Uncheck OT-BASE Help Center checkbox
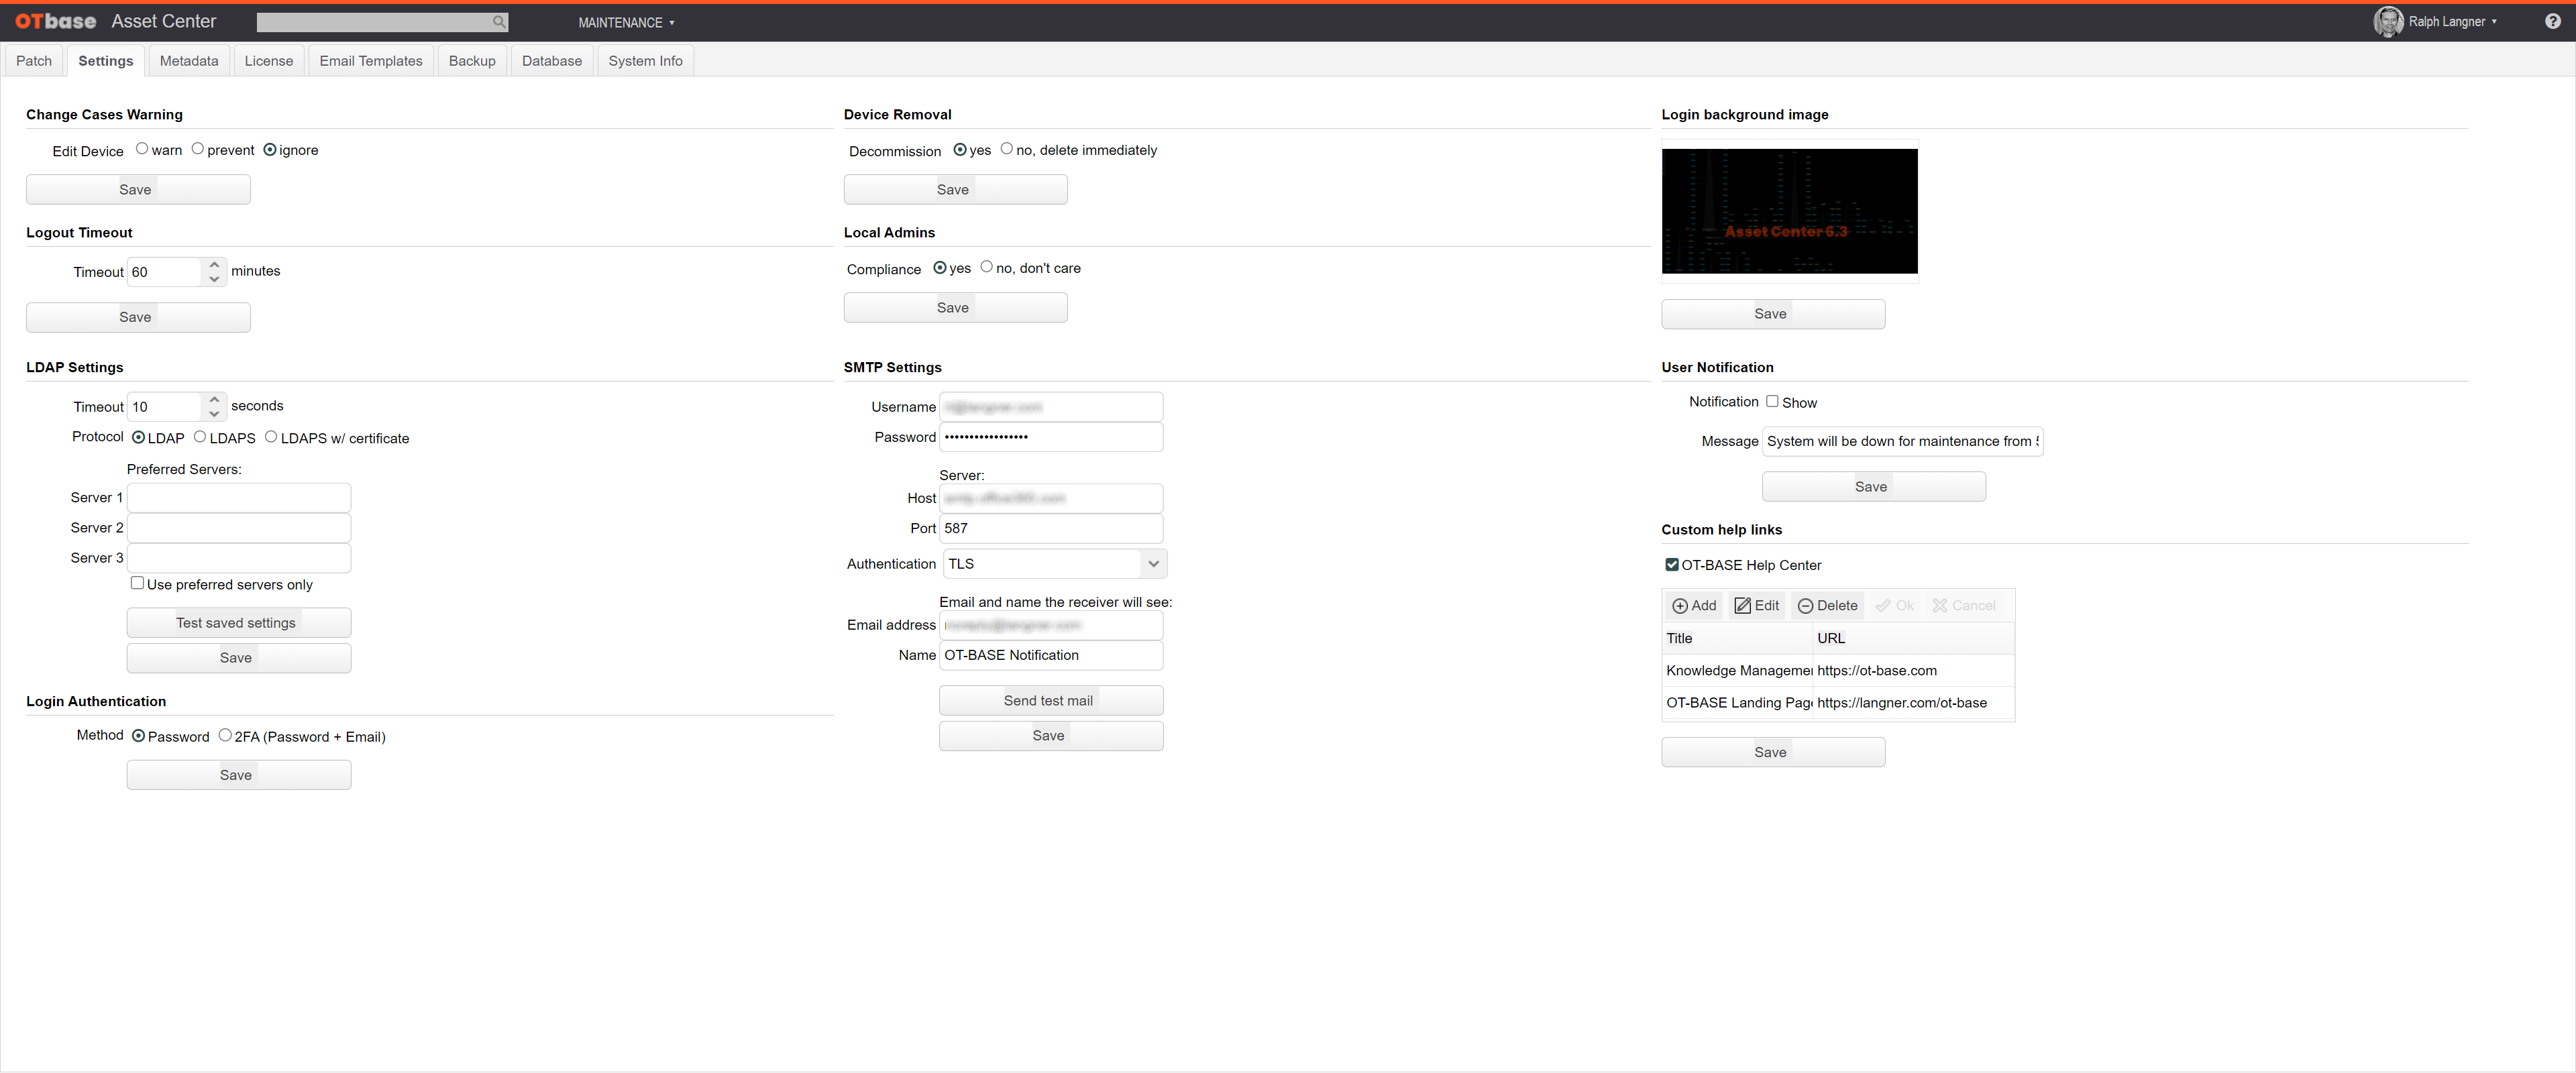 [x=1672, y=564]
